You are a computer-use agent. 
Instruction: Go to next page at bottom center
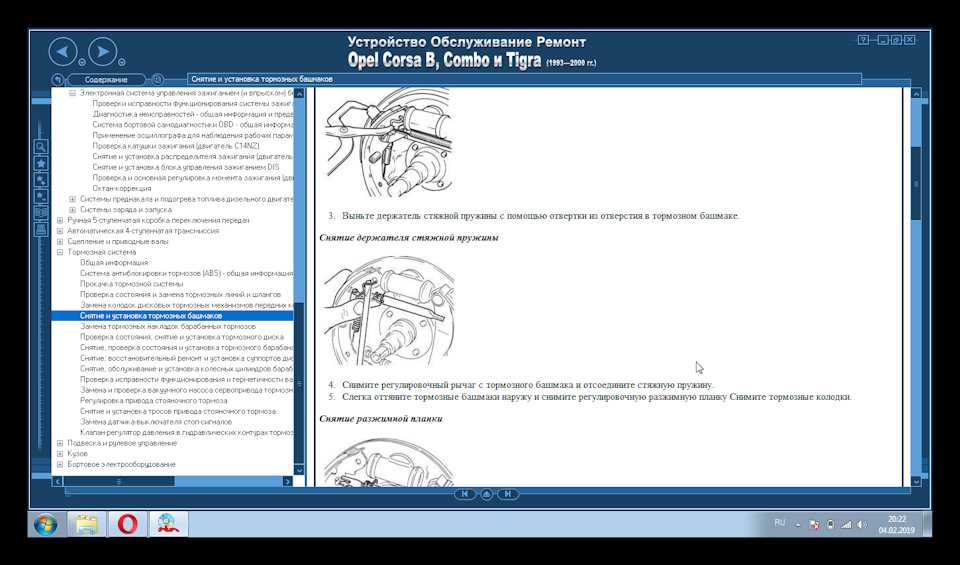508,493
